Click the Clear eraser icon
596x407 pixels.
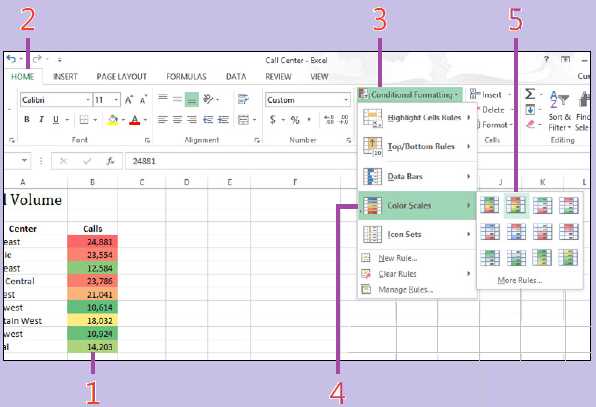click(x=531, y=124)
